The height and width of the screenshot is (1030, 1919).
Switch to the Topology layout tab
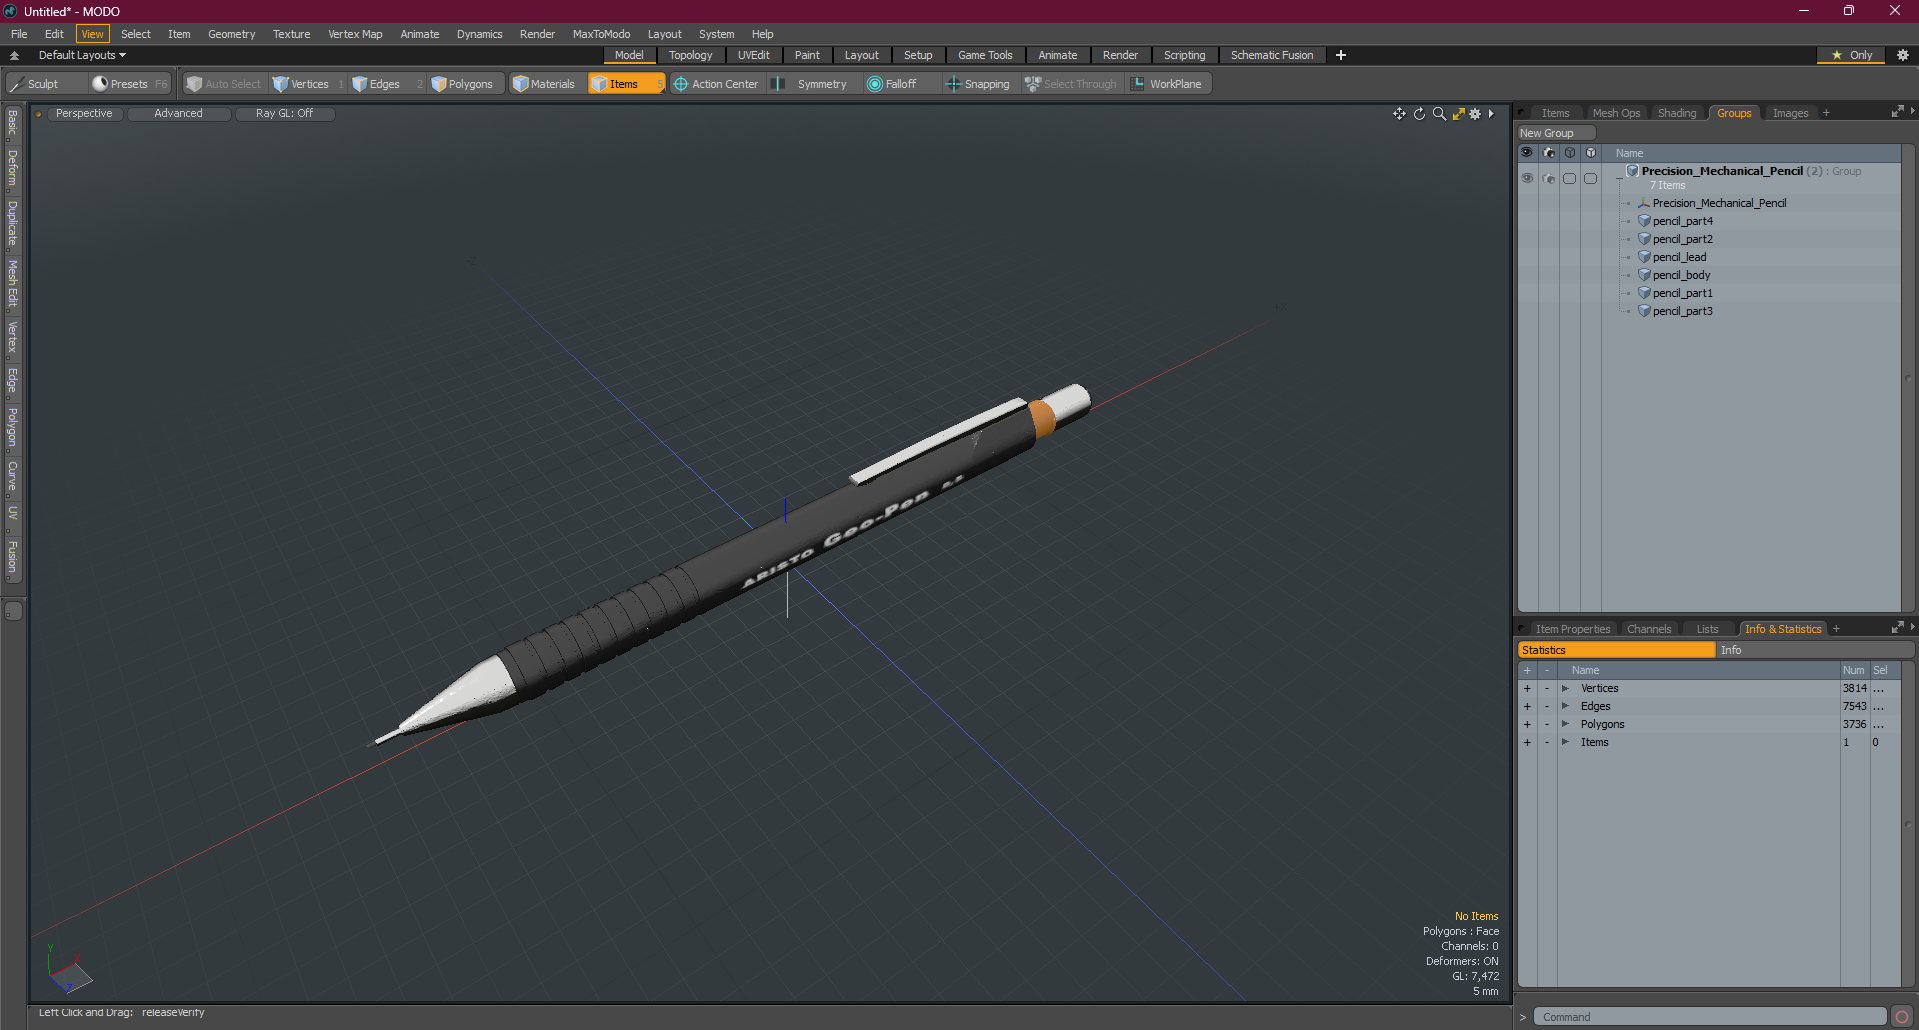click(x=691, y=55)
